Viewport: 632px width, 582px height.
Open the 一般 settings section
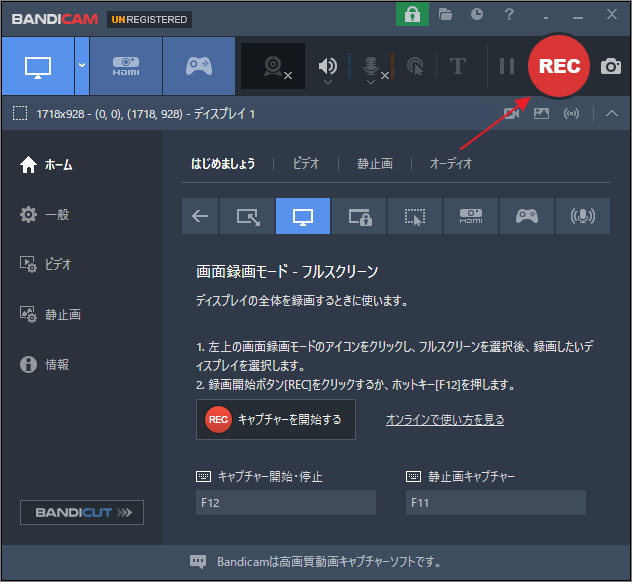click(44, 214)
